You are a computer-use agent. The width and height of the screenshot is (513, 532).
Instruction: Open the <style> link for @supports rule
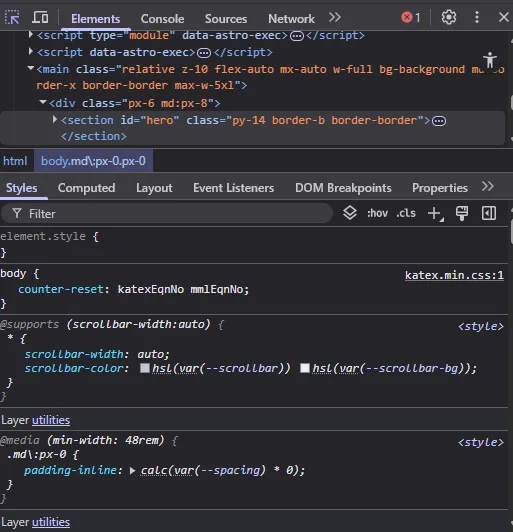pyautogui.click(x=481, y=326)
